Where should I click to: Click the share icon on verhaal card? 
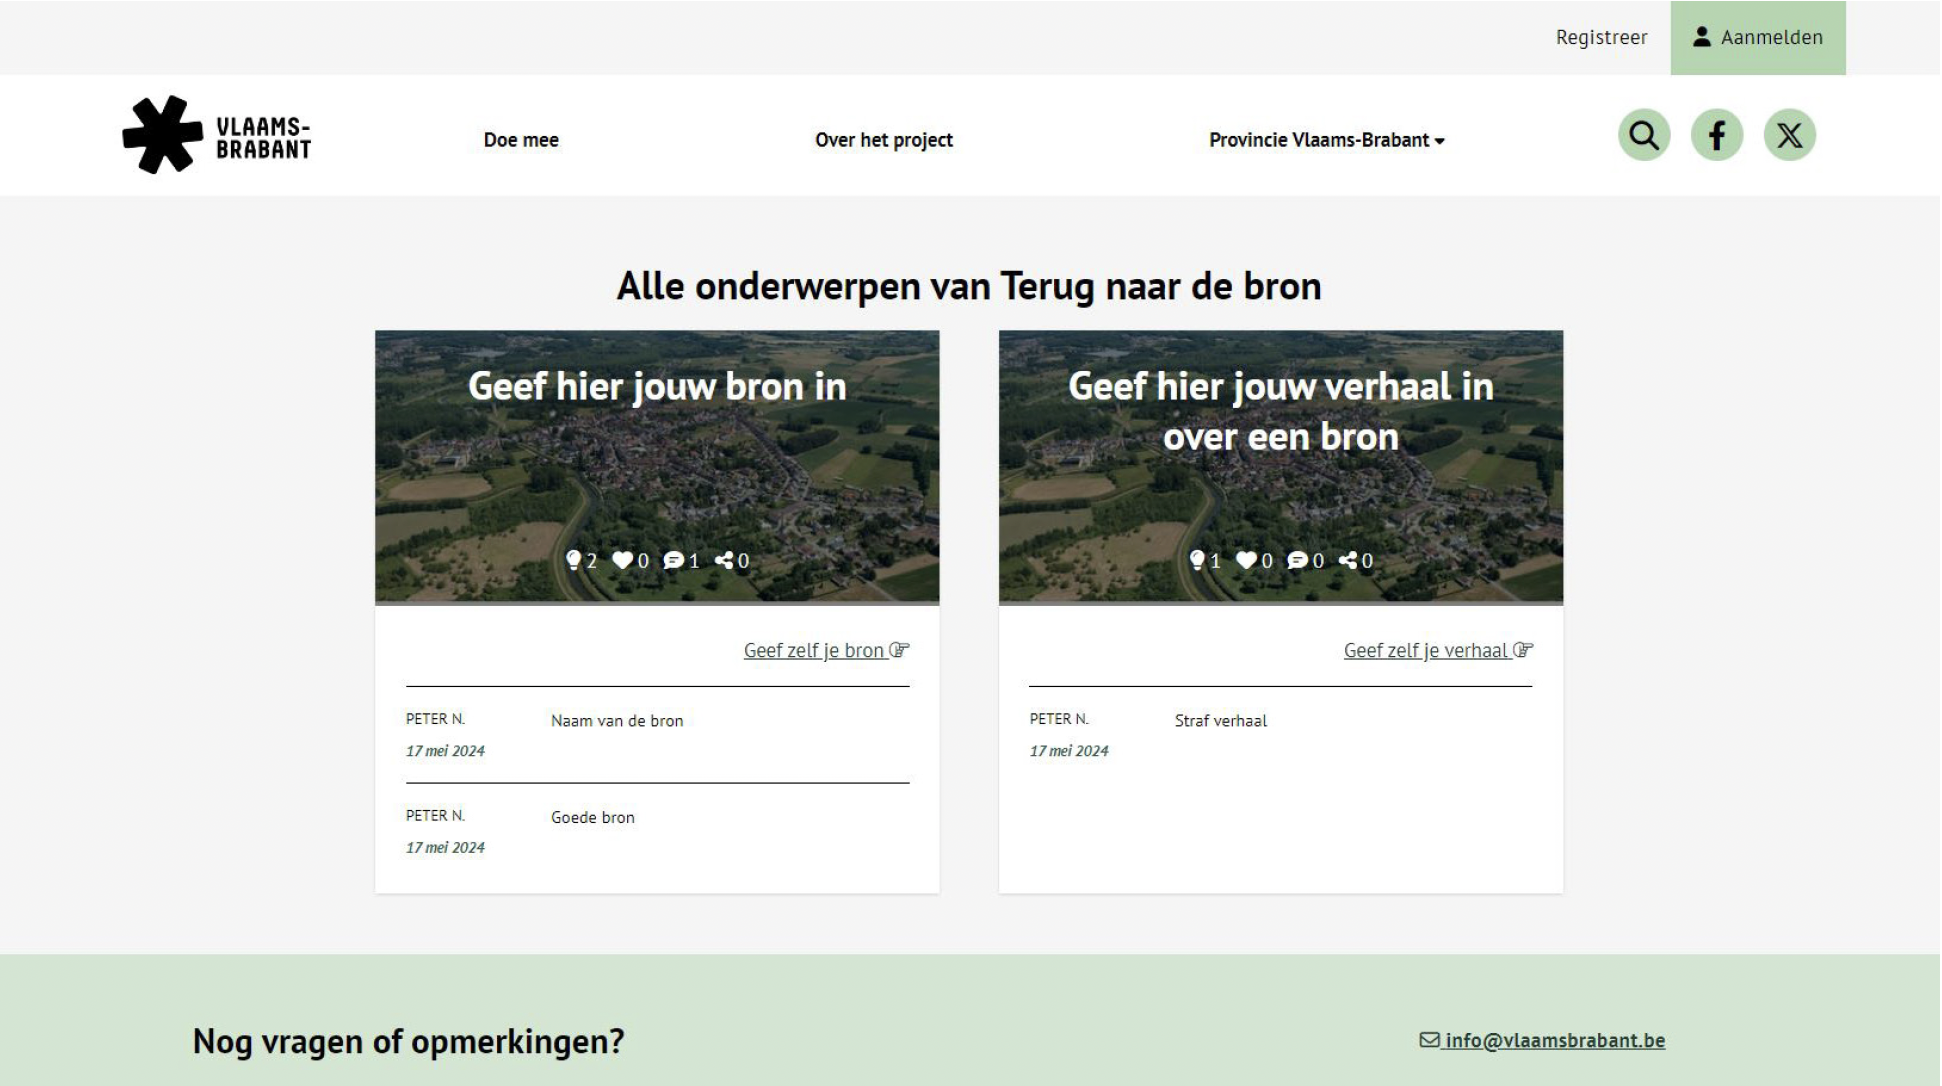pos(1348,561)
